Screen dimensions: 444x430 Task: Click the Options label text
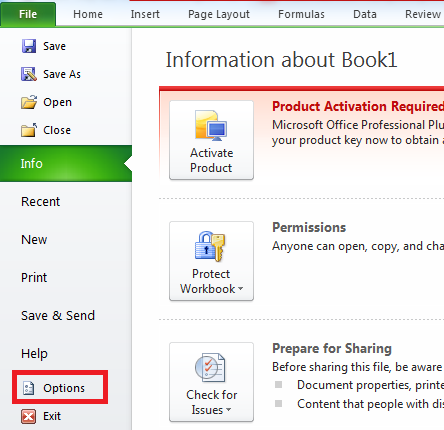point(64,388)
